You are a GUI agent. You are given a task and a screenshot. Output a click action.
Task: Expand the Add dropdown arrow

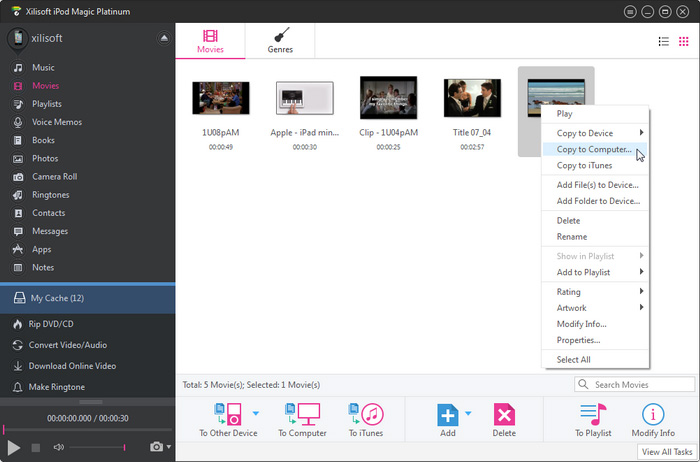pyautogui.click(x=468, y=413)
